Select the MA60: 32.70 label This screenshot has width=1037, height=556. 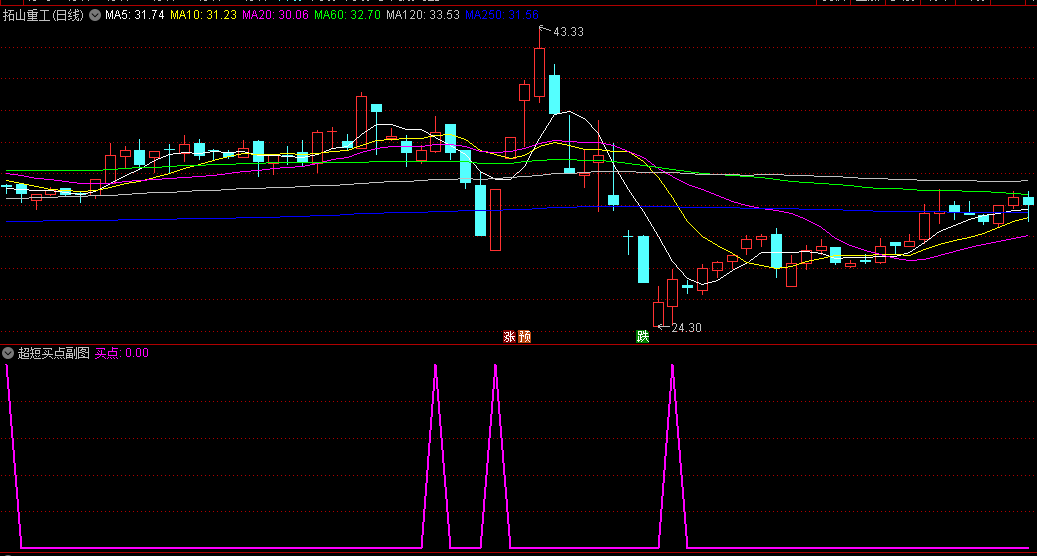pos(347,15)
